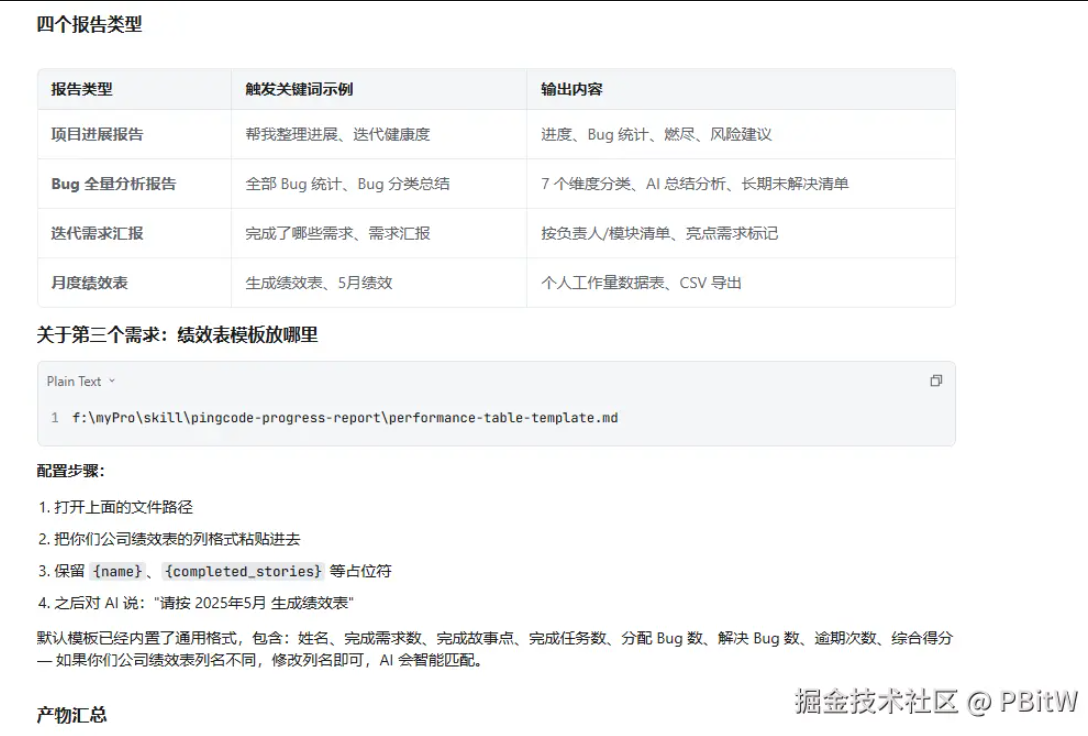1088x736 pixels.
Task: Select the {completed_stories} inline code placeholder
Action: coord(244,571)
